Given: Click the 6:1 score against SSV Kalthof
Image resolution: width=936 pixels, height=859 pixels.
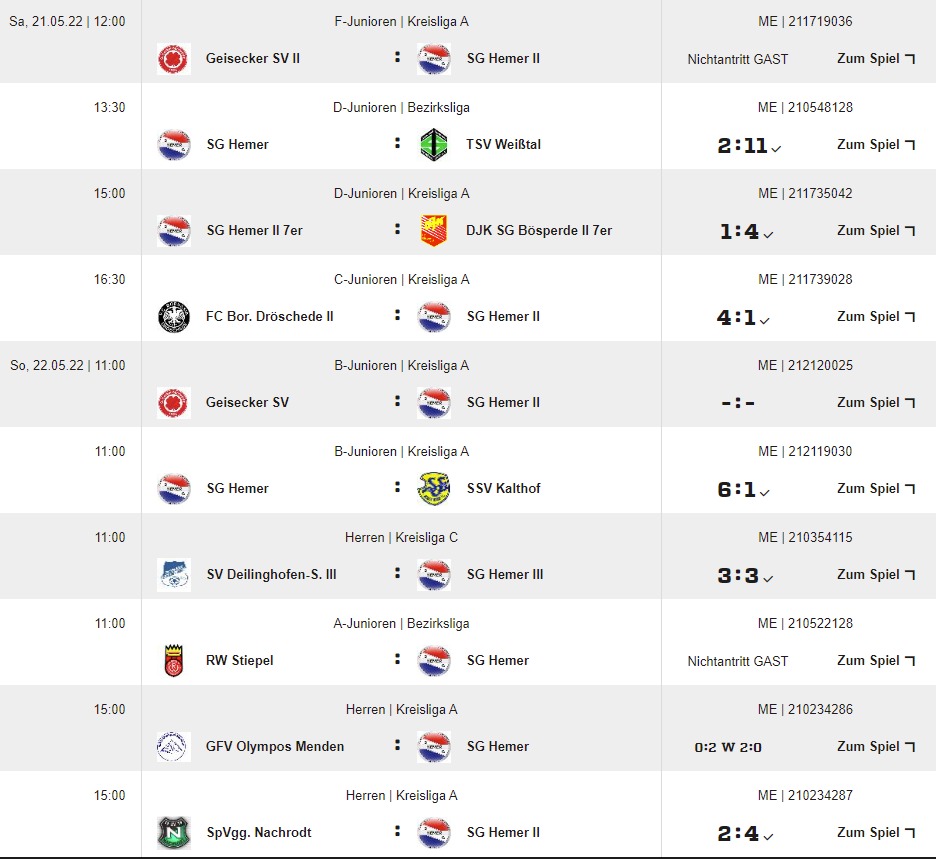Looking at the screenshot, I should click(738, 490).
